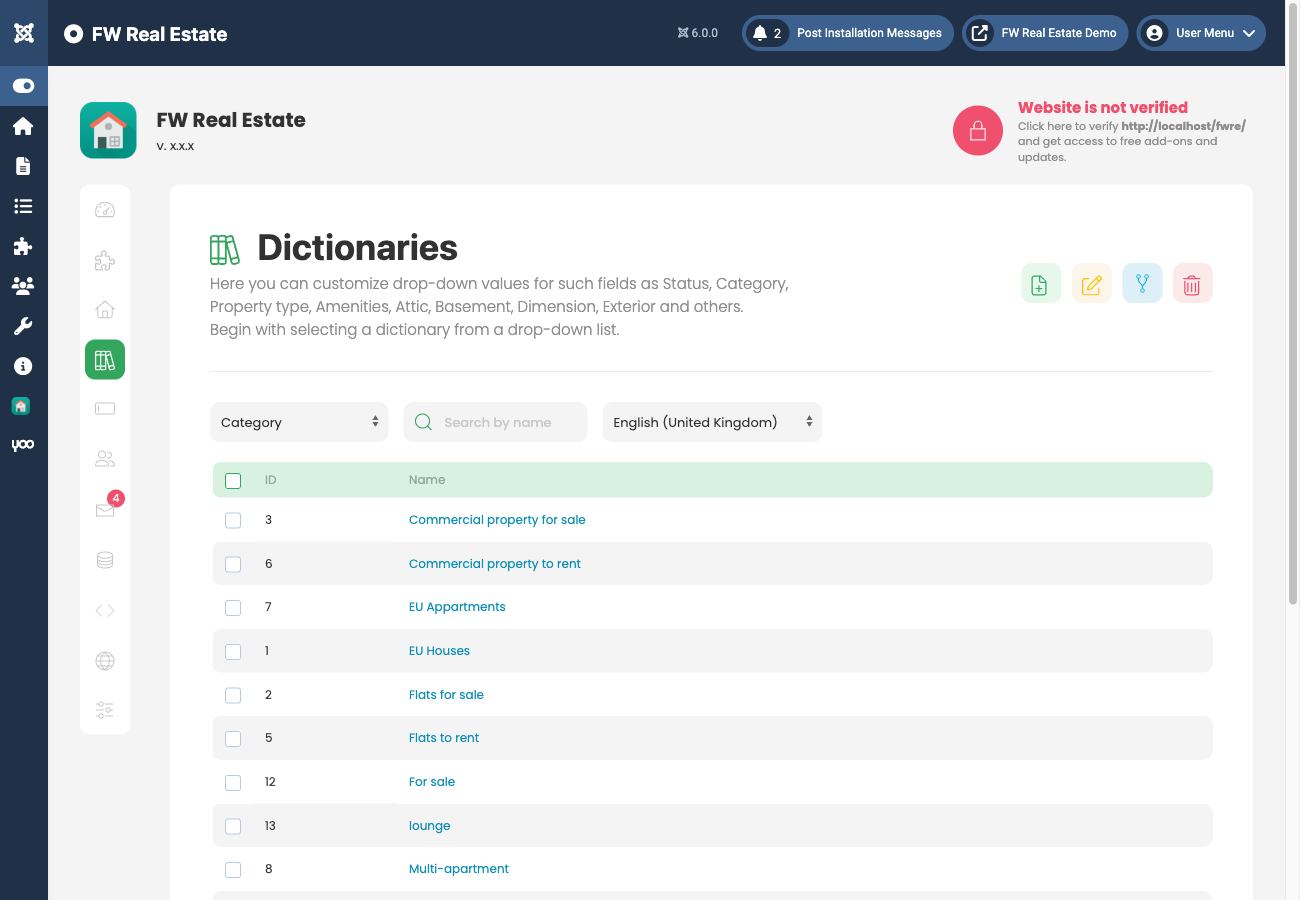Click the red trash delete icon
Image resolution: width=1300 pixels, height=900 pixels.
pyautogui.click(x=1192, y=283)
